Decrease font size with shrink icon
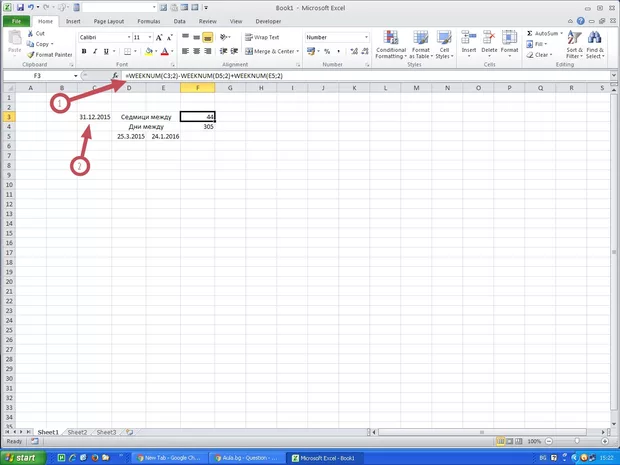Screen dimensions: 620x465 click(170, 38)
